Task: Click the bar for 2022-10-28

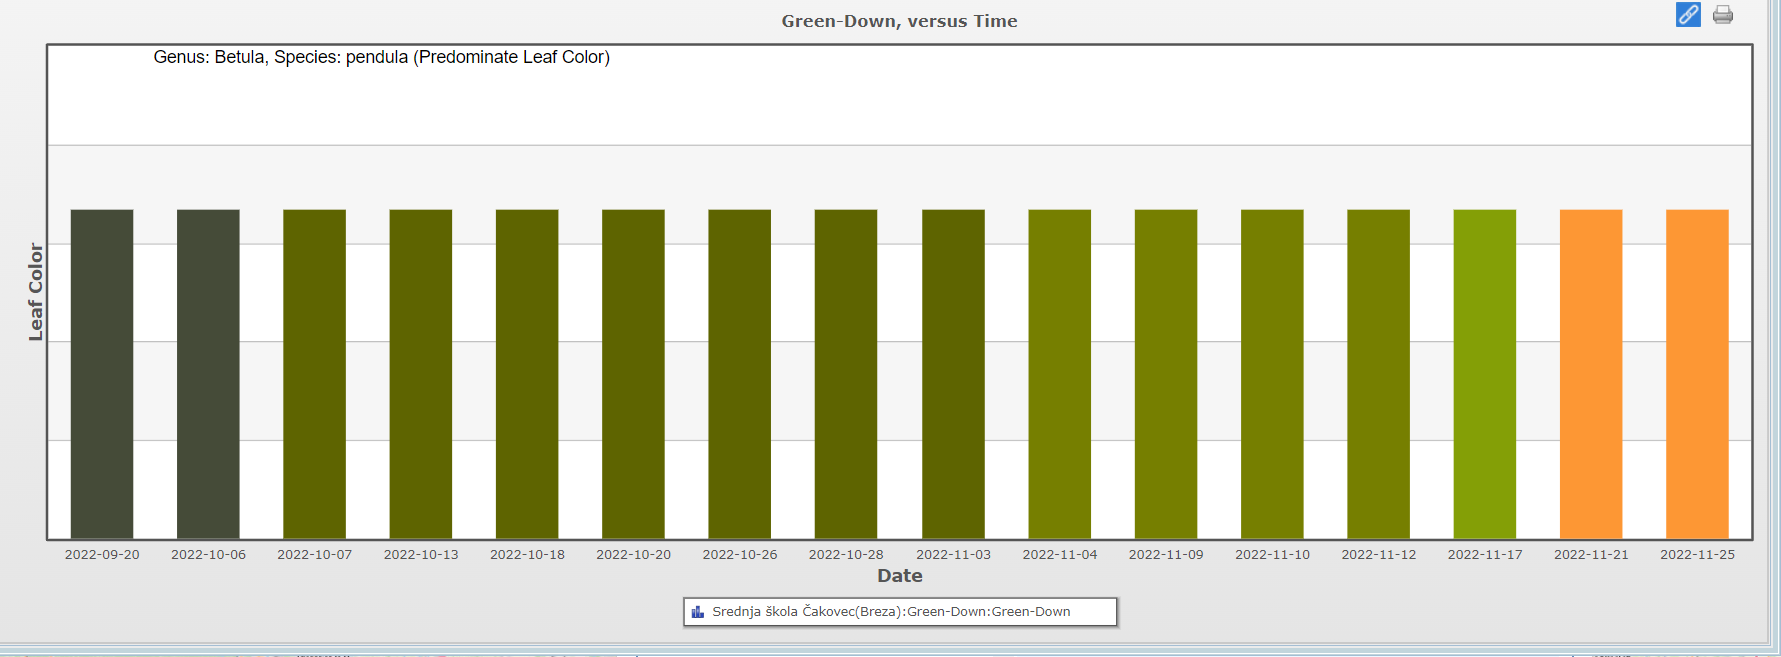Action: click(846, 374)
